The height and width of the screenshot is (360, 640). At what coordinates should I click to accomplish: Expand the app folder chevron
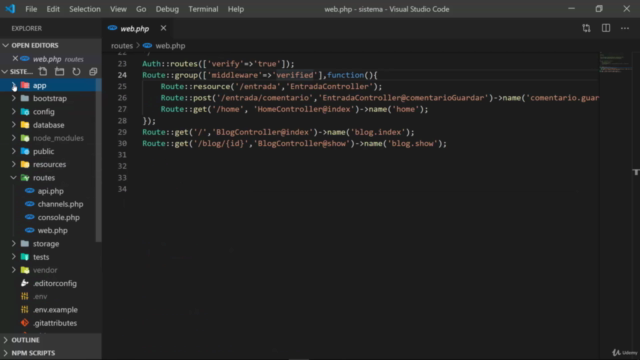click(x=14, y=85)
